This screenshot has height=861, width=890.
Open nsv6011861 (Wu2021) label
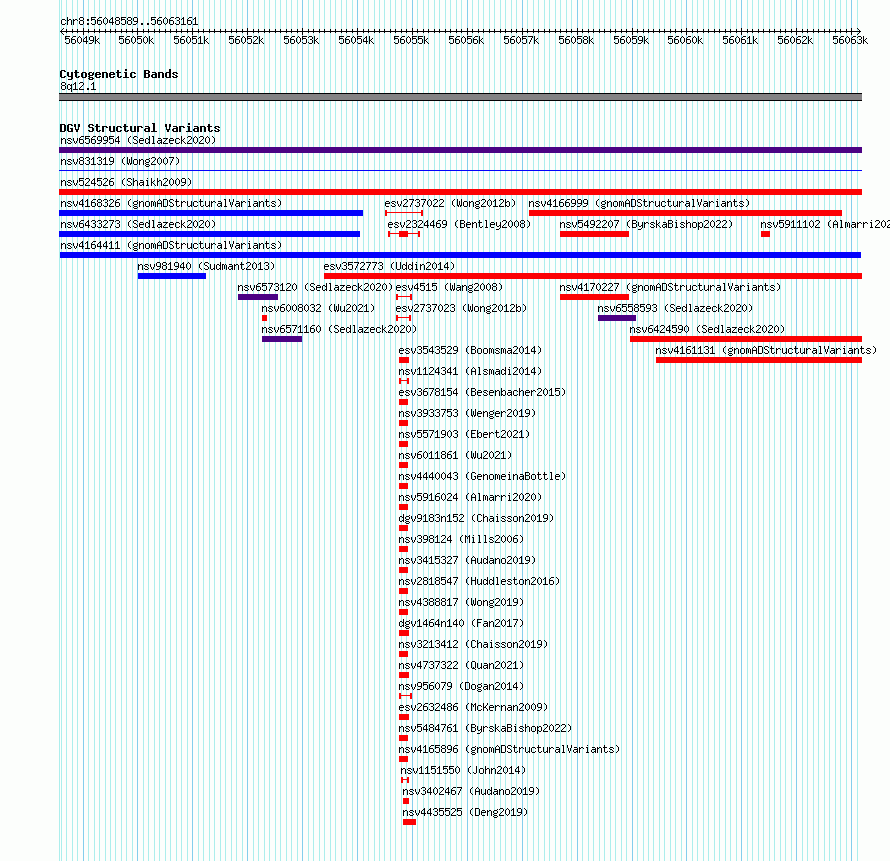tap(455, 455)
